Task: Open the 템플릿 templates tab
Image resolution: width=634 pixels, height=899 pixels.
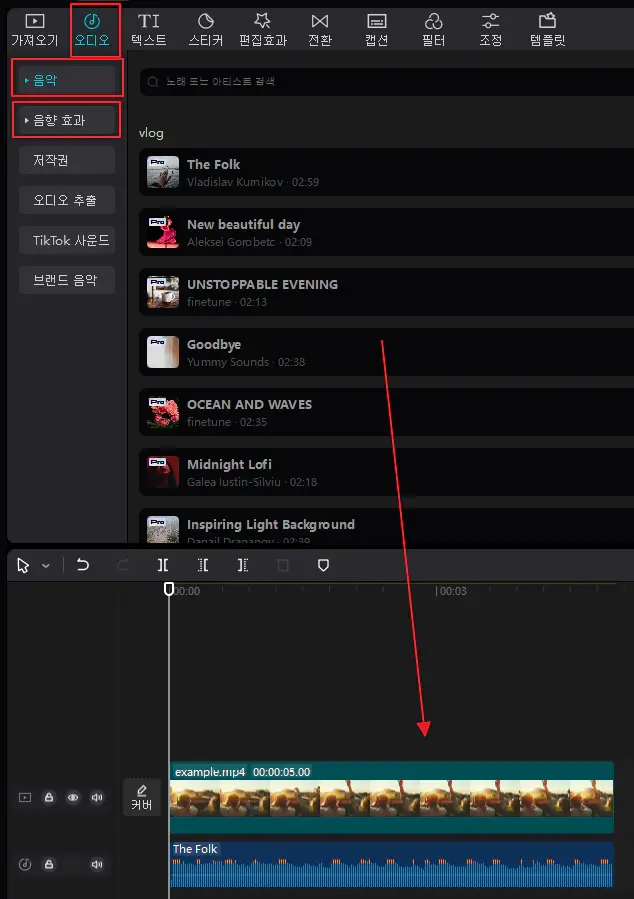Action: tap(547, 30)
